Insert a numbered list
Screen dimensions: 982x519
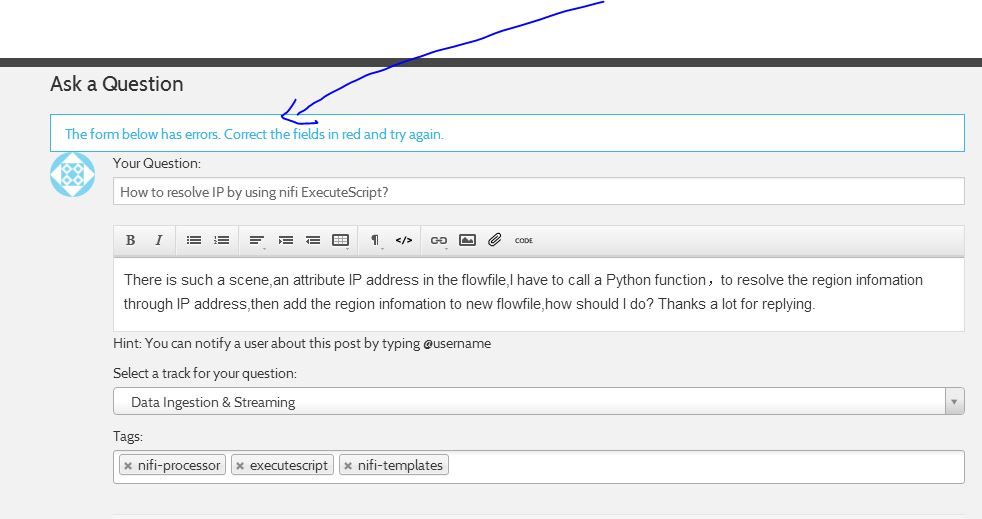pyautogui.click(x=222, y=240)
